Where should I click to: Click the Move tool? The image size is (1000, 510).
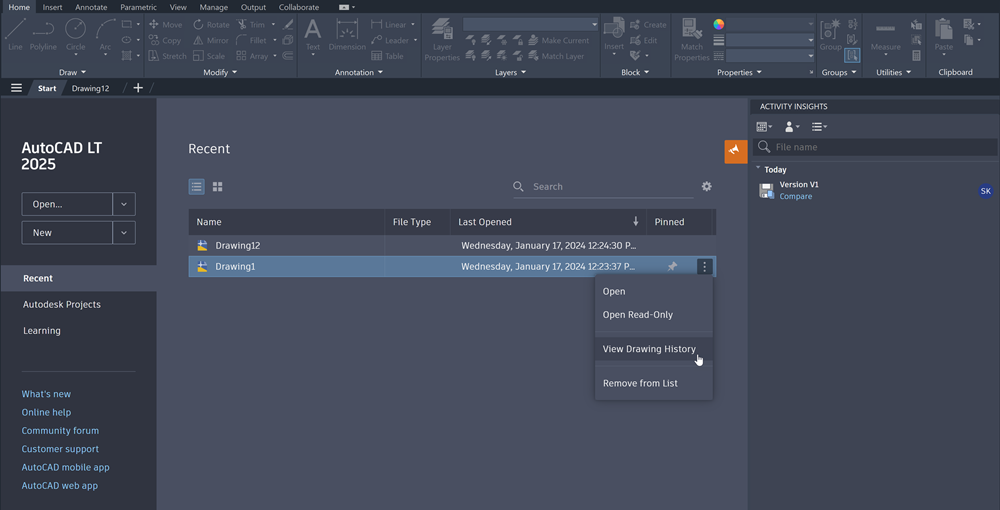(x=165, y=25)
